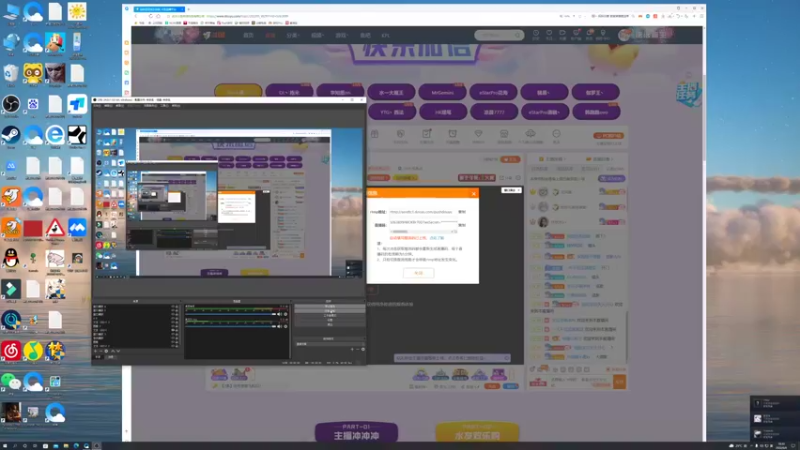
Task: Launch the WeChat desktop shortcut
Action: (11, 382)
